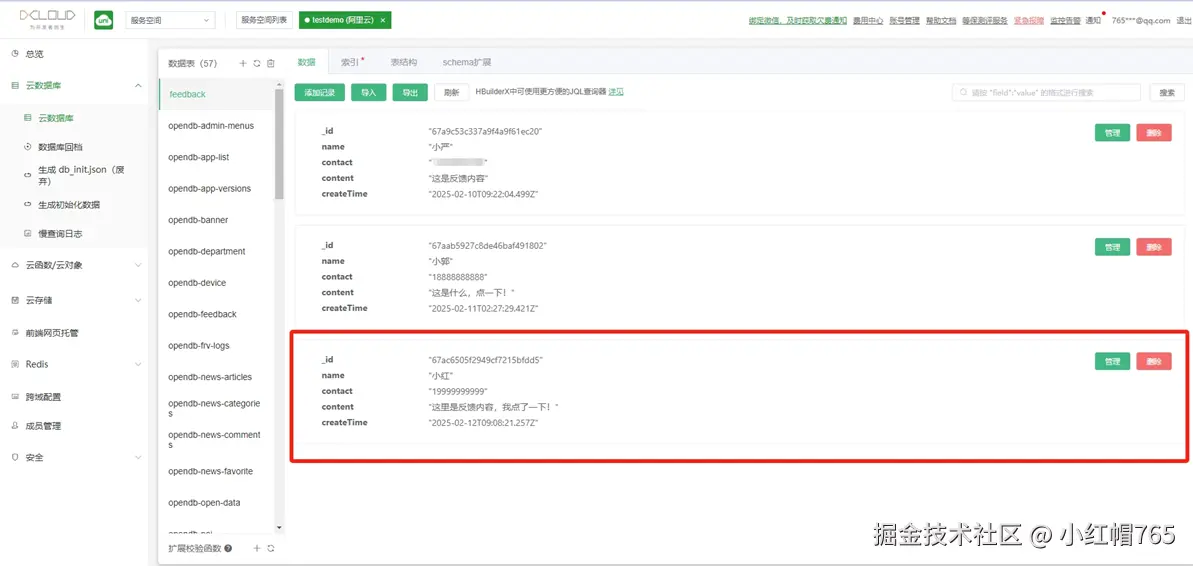This screenshot has height=566, width=1193.
Task: Click 管理 for the 小严 record
Action: (1112, 132)
